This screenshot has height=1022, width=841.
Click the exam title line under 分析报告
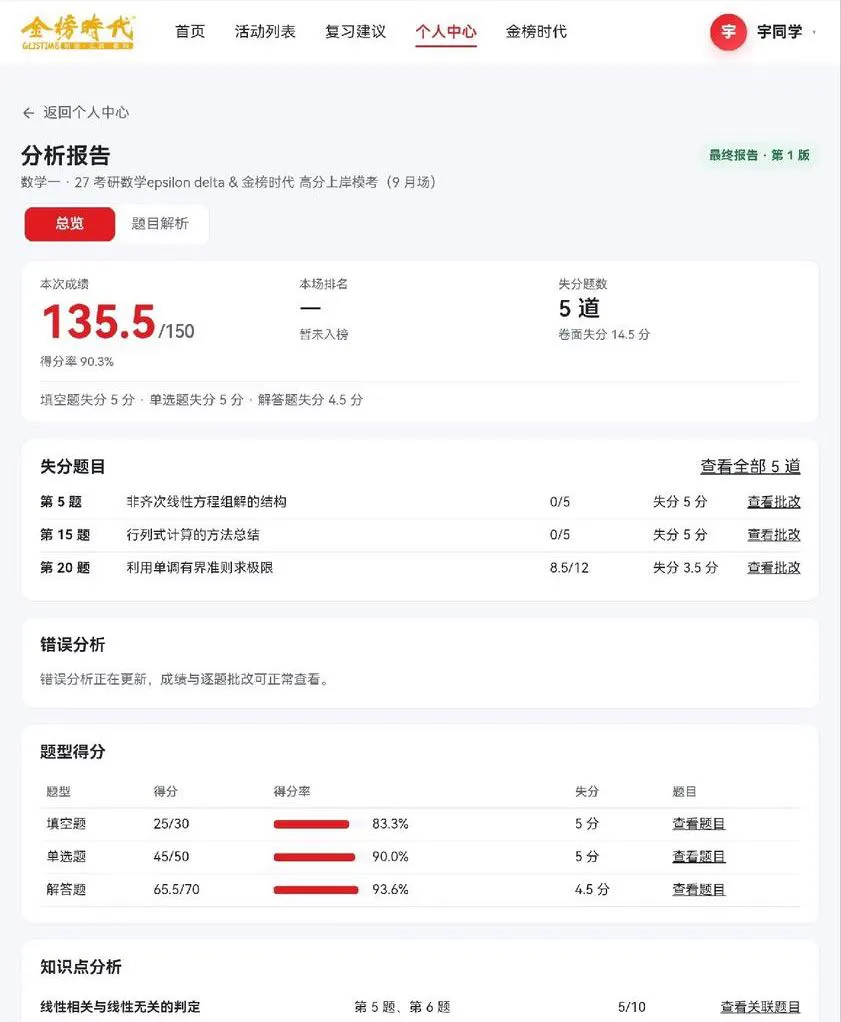pos(228,182)
